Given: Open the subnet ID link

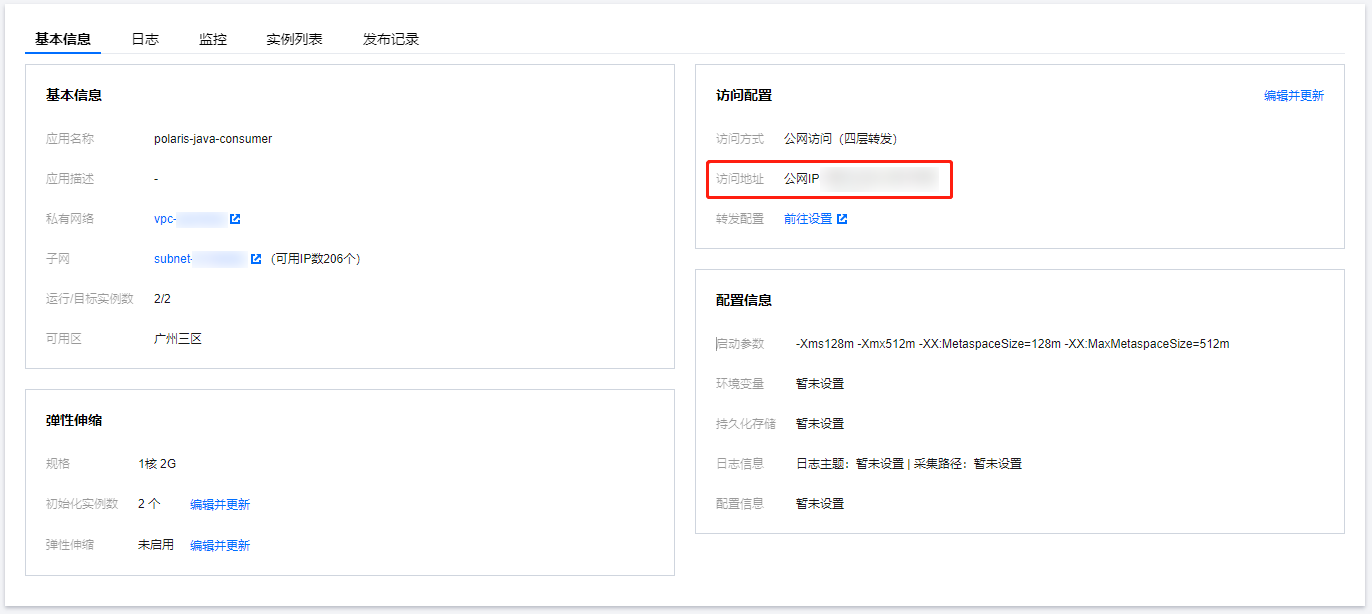Looking at the screenshot, I should [x=199, y=259].
